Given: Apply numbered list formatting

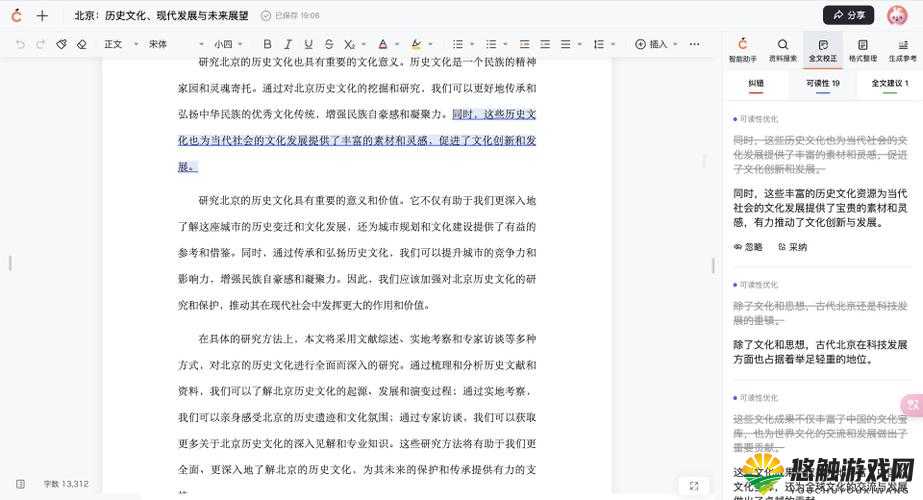Looking at the screenshot, I should click(x=491, y=44).
